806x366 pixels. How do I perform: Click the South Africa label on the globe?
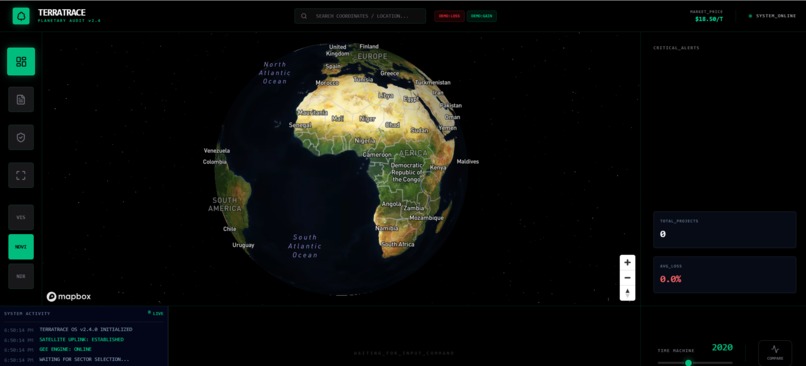point(398,245)
